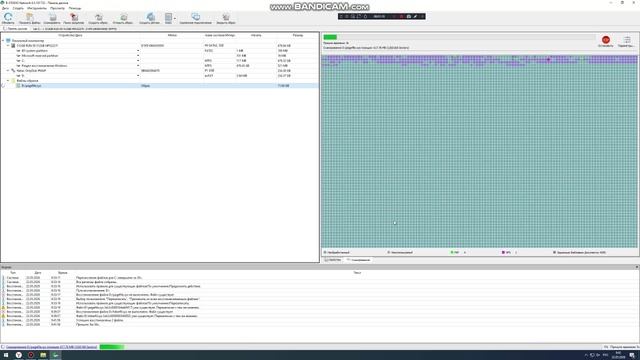Click the document files legend swatch

(554, 253)
